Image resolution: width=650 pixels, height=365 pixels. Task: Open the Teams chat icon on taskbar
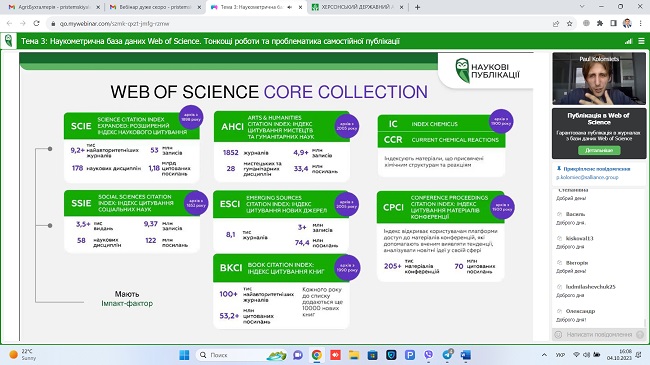[298, 355]
